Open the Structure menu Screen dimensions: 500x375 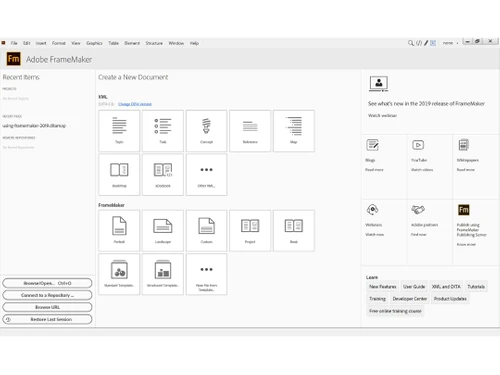(x=154, y=43)
